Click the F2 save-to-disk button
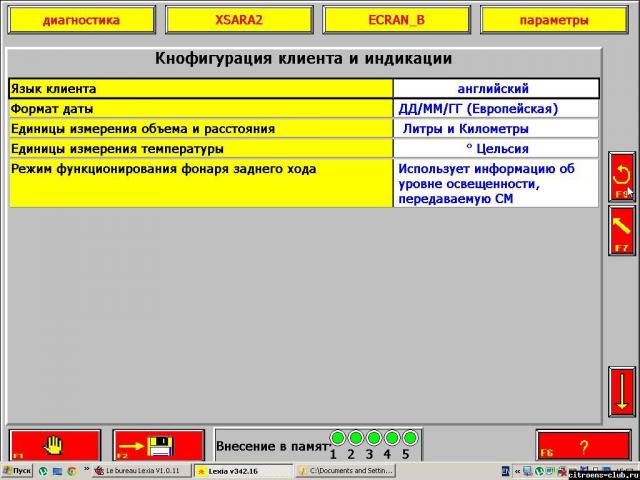Screen dimensions: 640x480 coord(158,445)
